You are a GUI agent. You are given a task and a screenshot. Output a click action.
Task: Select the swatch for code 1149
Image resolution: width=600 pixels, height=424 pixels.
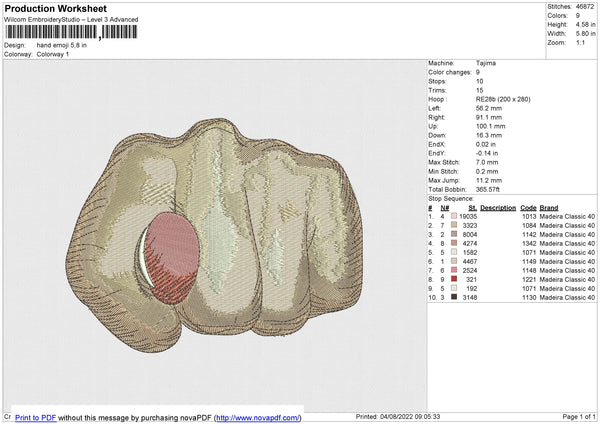click(454, 261)
